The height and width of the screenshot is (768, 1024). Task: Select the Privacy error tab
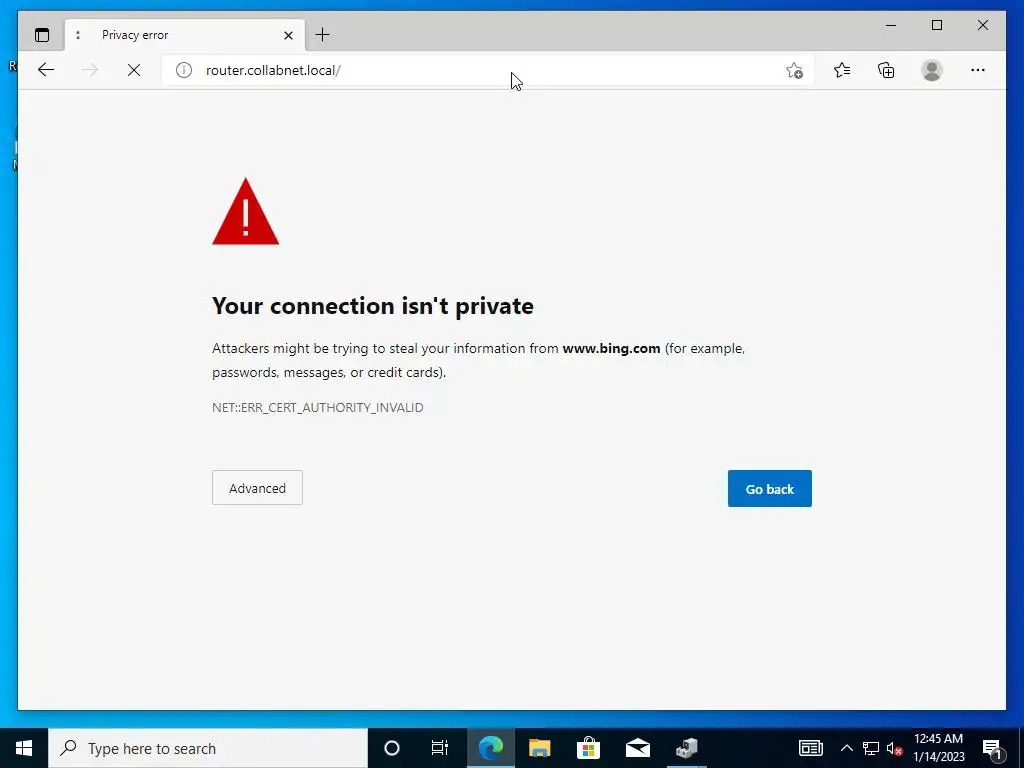(x=184, y=35)
